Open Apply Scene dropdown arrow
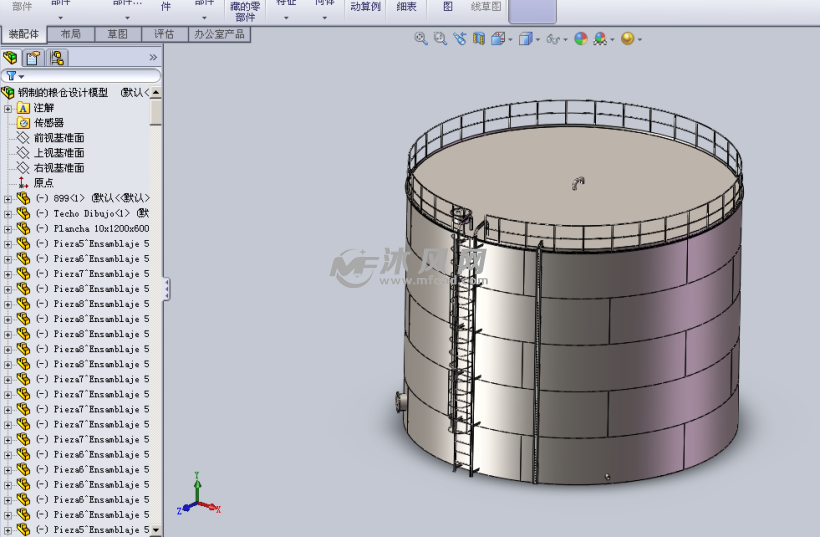Screen dimensions: 820x537 tap(612, 40)
